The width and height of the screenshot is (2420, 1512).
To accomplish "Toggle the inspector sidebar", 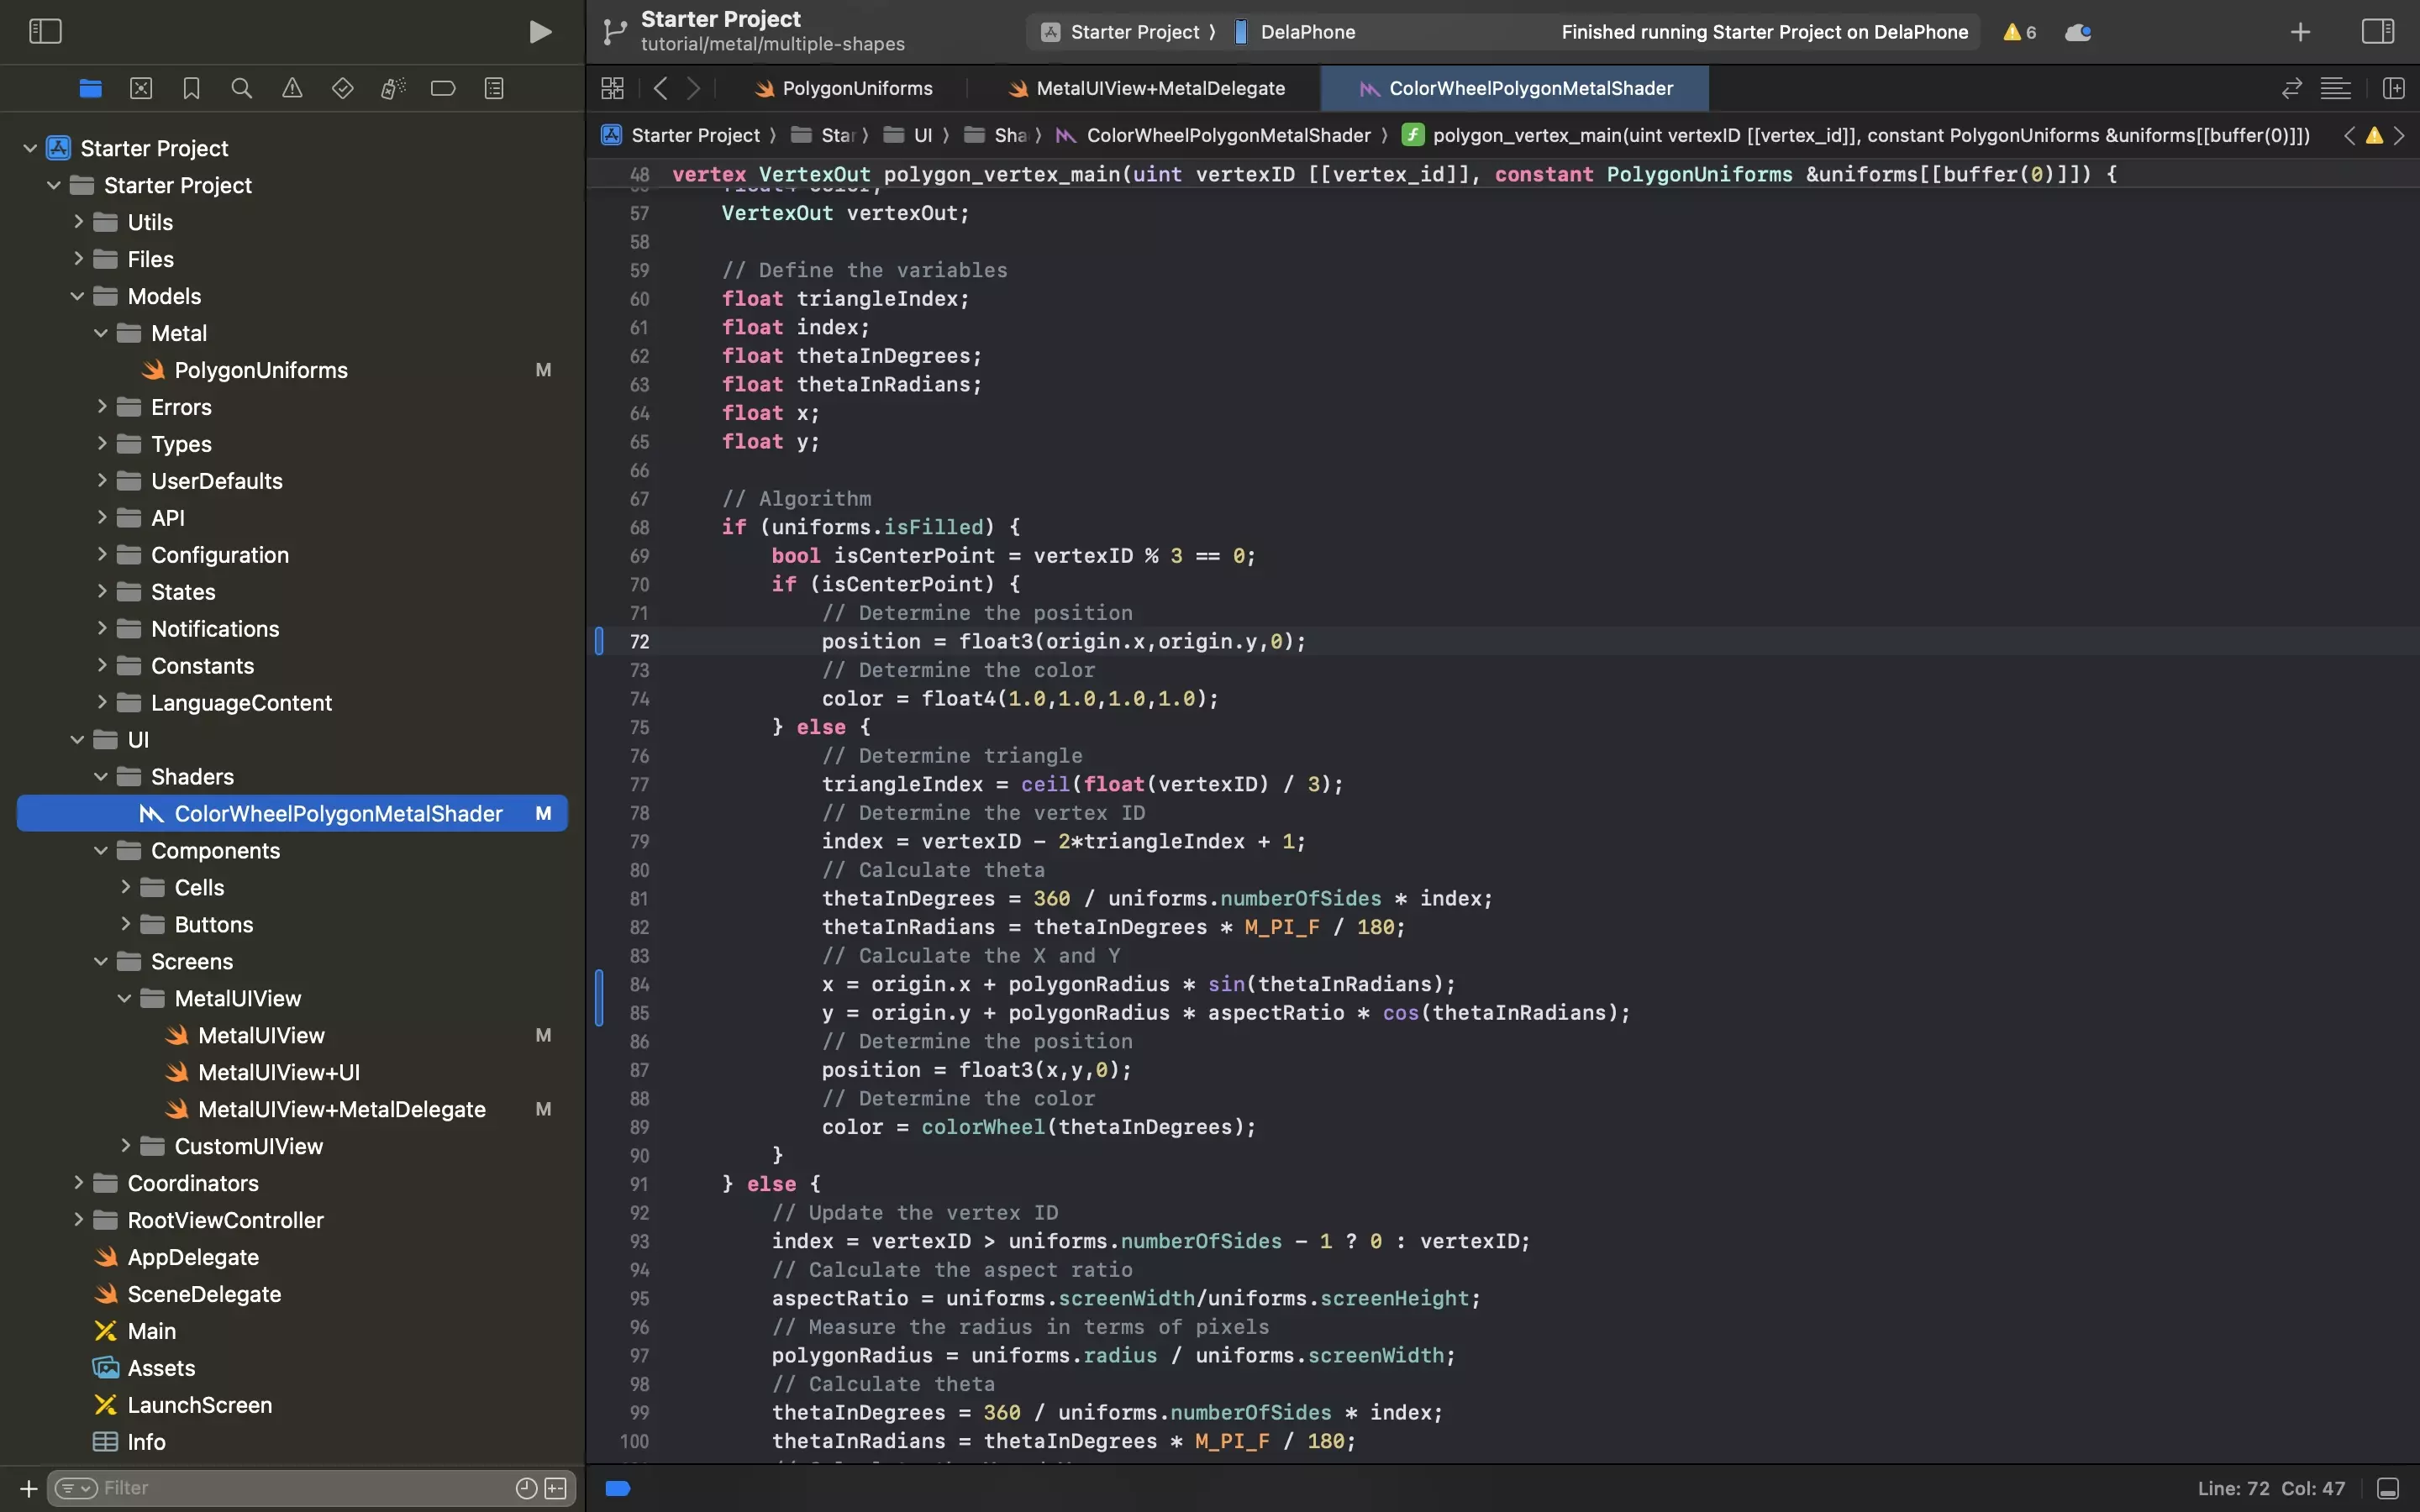I will [2378, 32].
